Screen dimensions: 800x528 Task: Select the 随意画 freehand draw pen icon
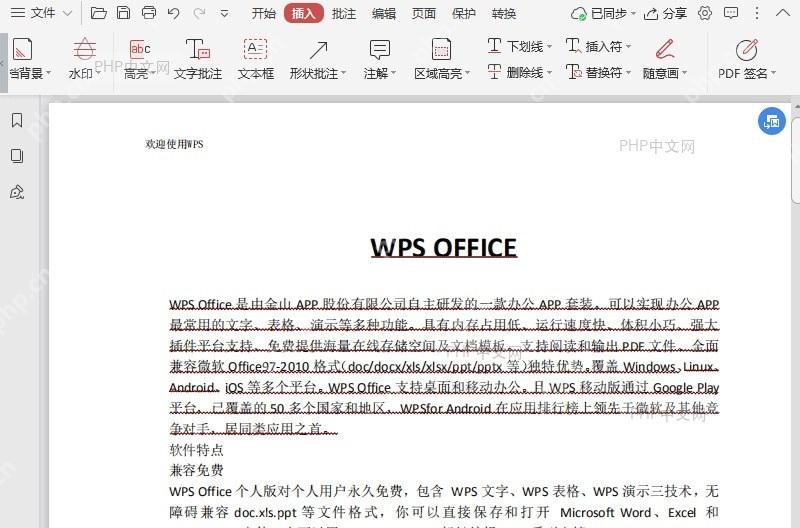[665, 49]
